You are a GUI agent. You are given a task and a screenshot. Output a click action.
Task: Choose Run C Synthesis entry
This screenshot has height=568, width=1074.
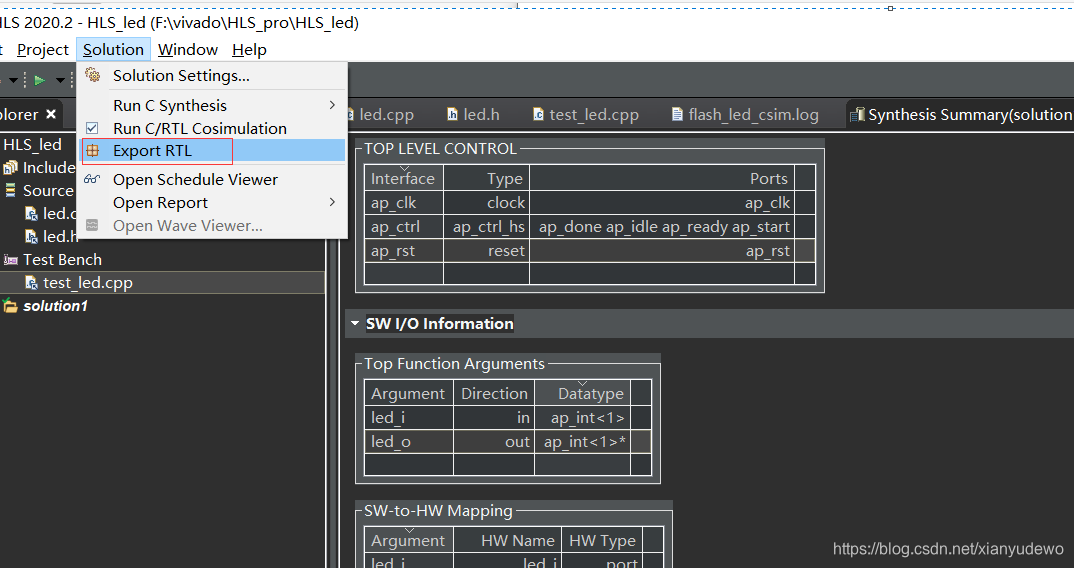coord(170,106)
